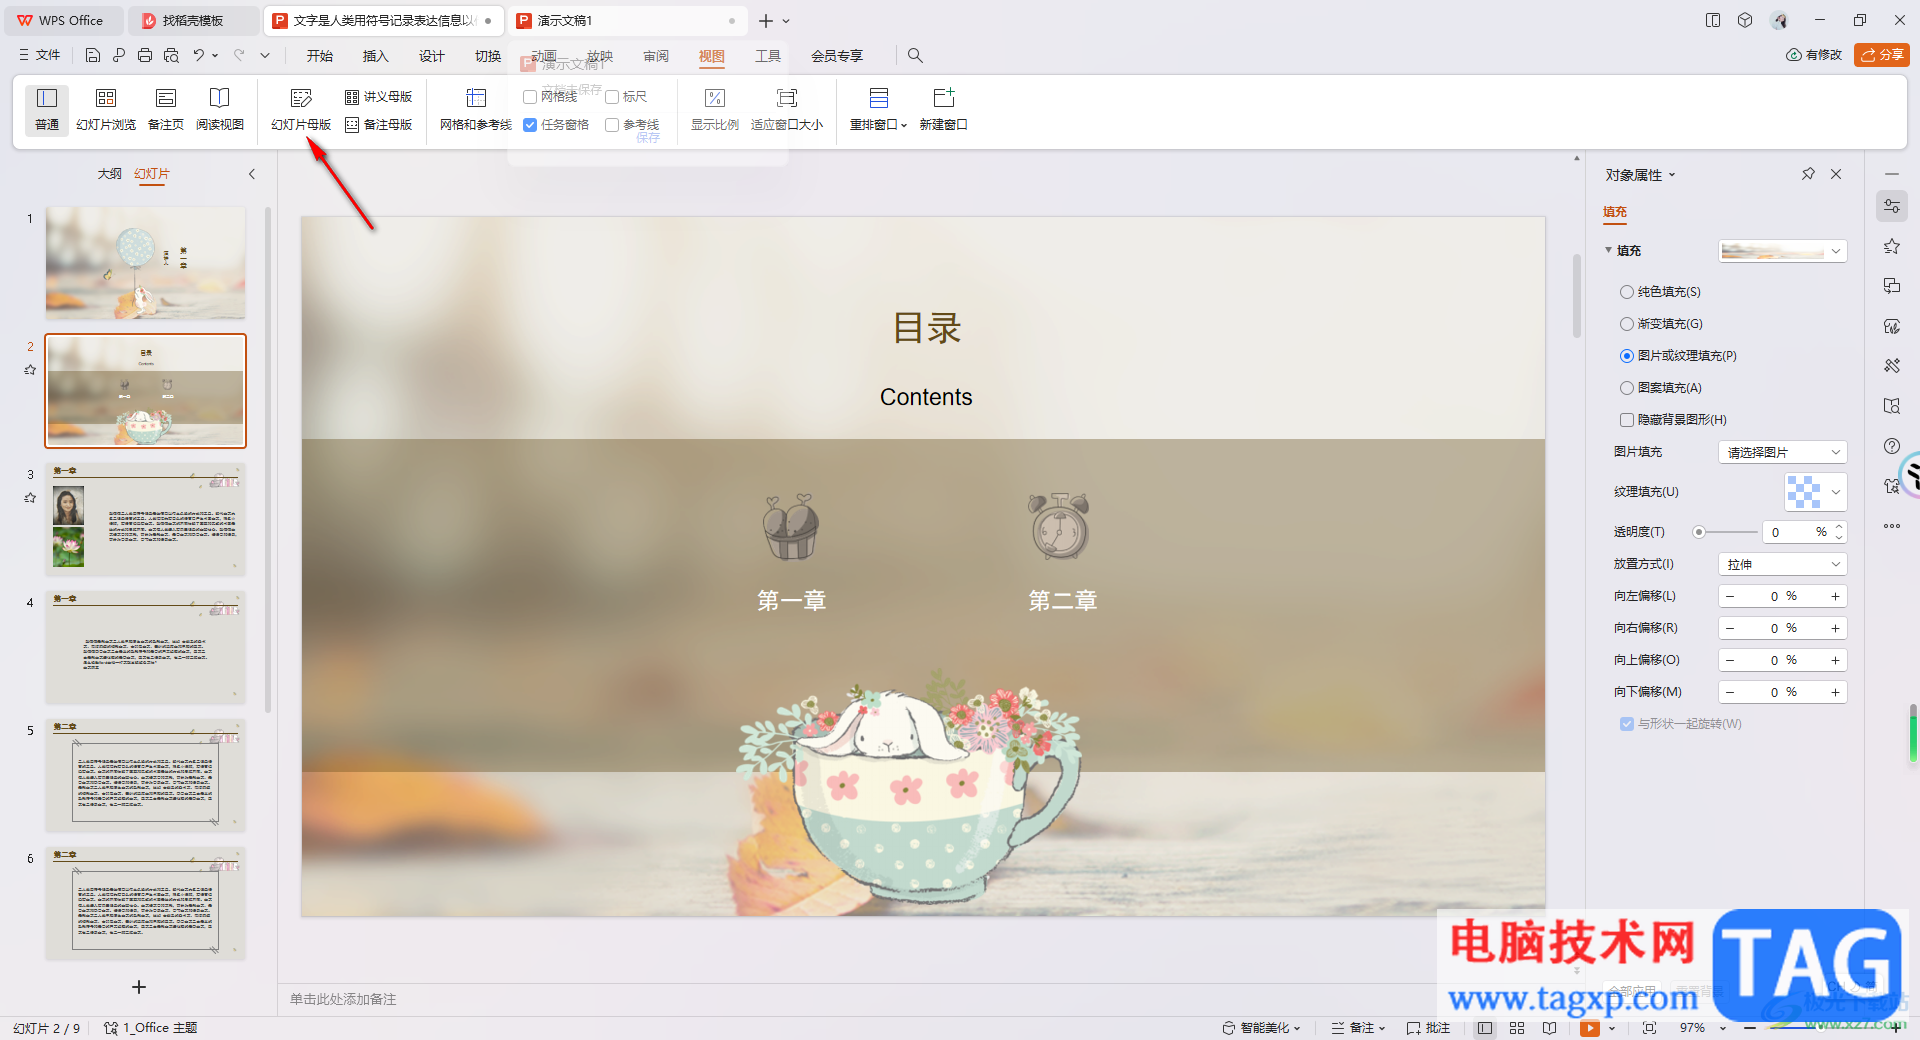Click the Print icon in quick toolbar
Screen dimensions: 1920x1040
click(145, 55)
